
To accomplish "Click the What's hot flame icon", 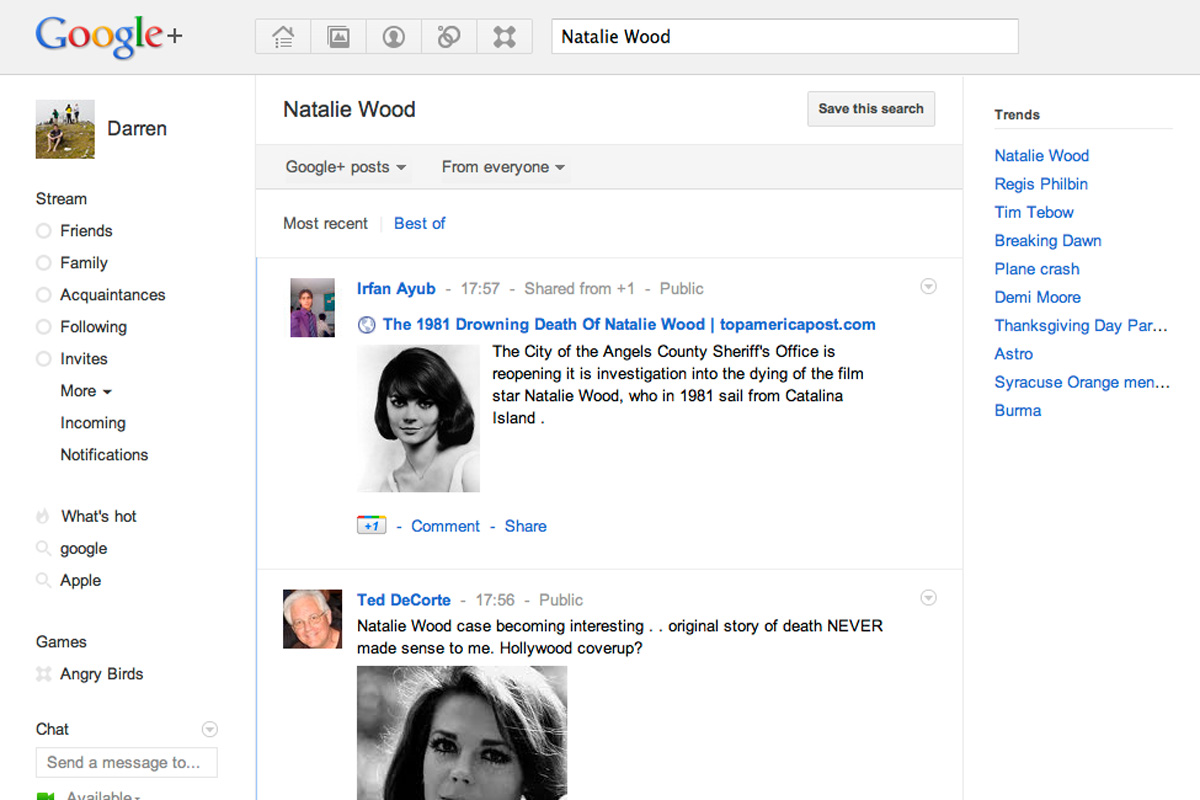I will [43, 515].
